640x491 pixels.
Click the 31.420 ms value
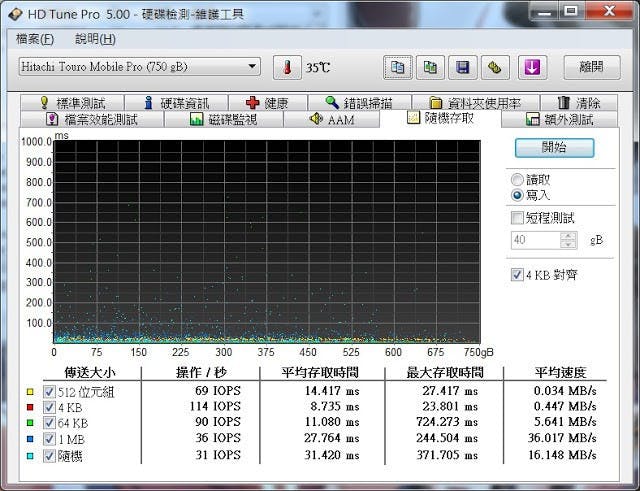[332, 455]
